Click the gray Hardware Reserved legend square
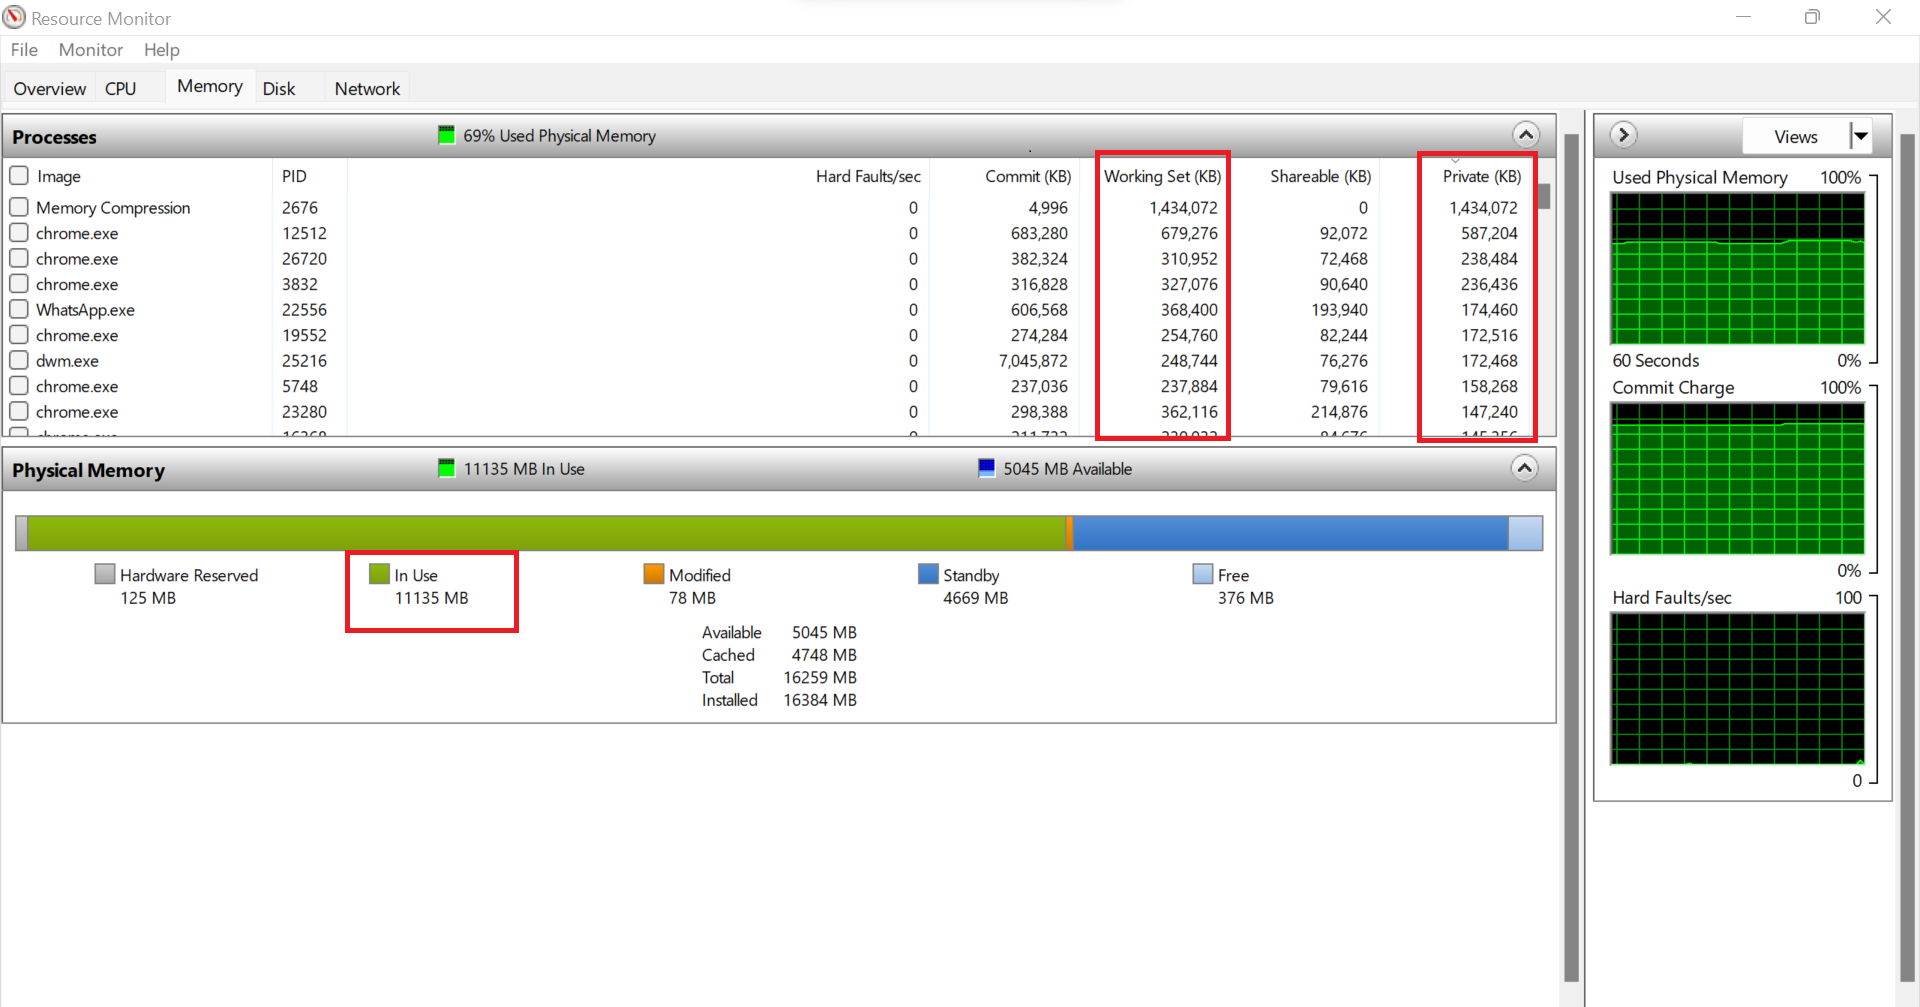The height and width of the screenshot is (1007, 1920). [104, 574]
